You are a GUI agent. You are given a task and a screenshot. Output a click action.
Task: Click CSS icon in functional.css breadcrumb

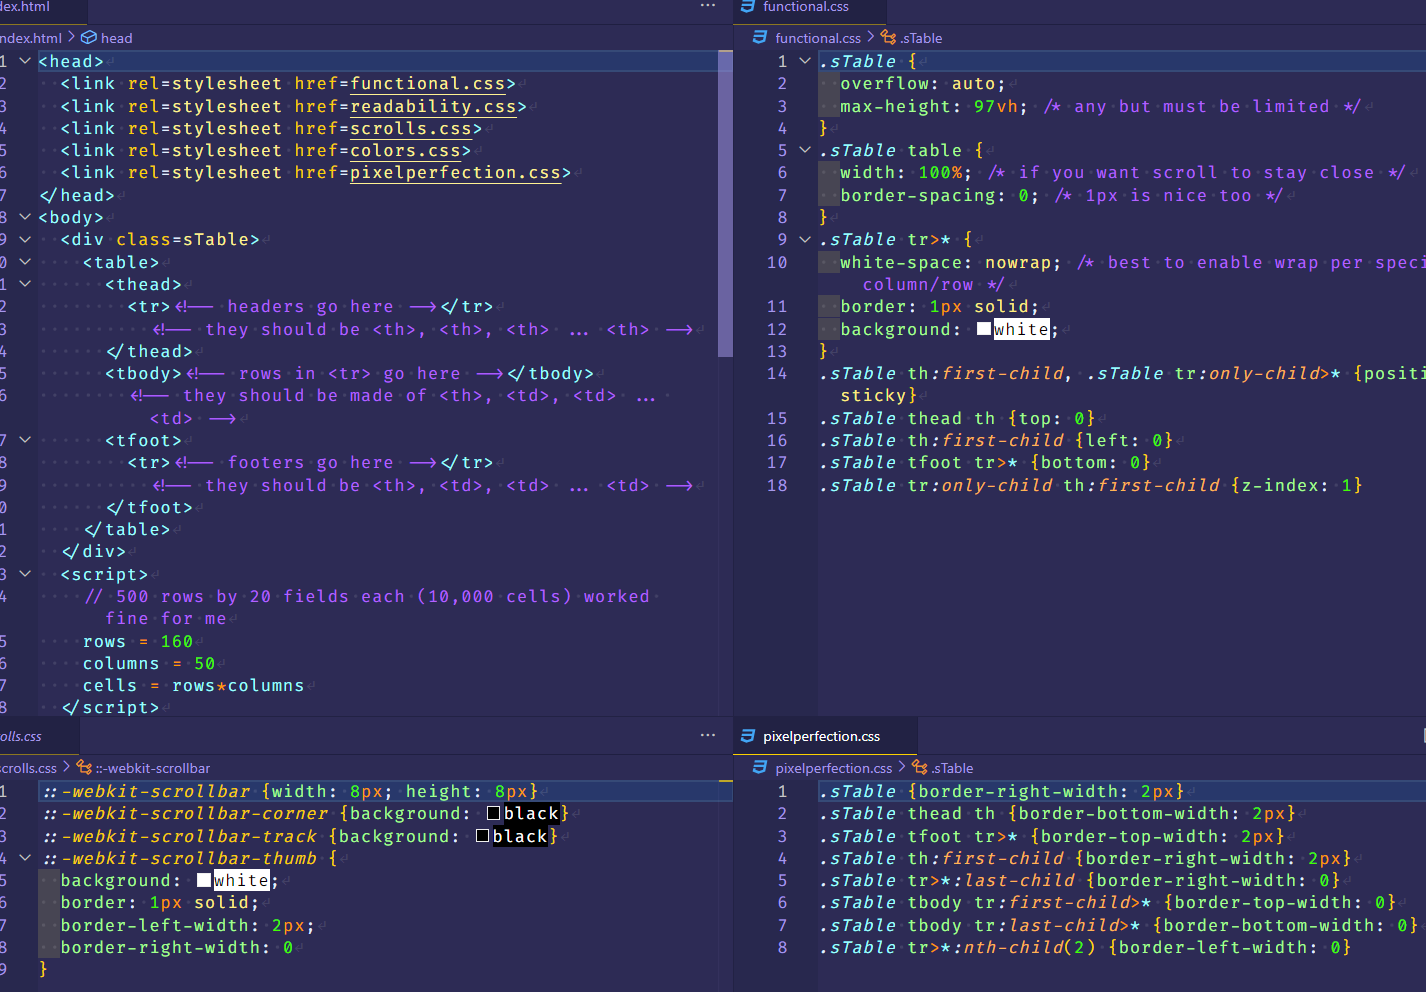759,38
